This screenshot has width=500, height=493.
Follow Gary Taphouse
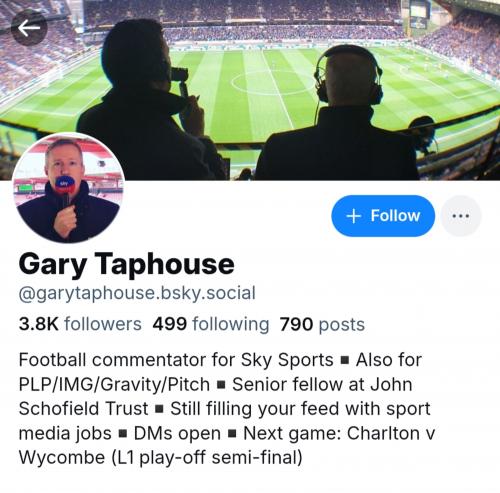click(383, 216)
